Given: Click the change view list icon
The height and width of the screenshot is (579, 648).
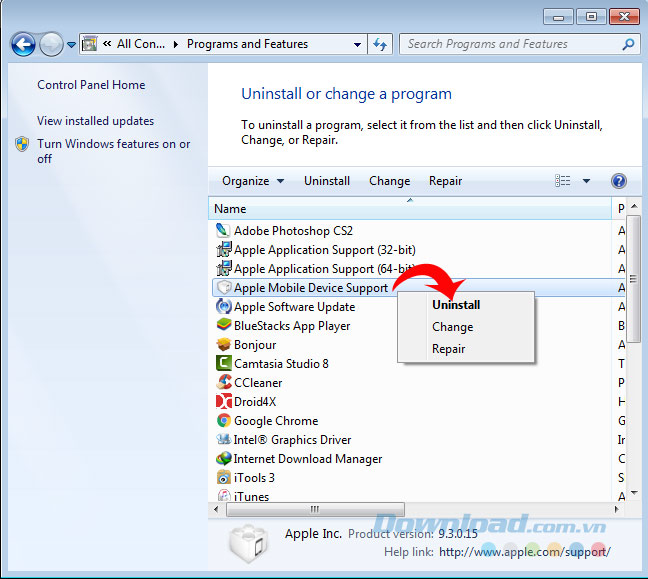Looking at the screenshot, I should coord(562,181).
